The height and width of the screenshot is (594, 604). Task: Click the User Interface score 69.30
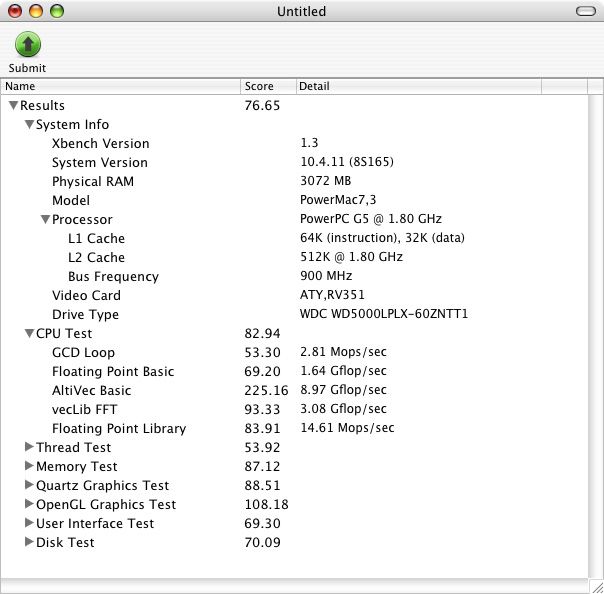click(x=262, y=524)
